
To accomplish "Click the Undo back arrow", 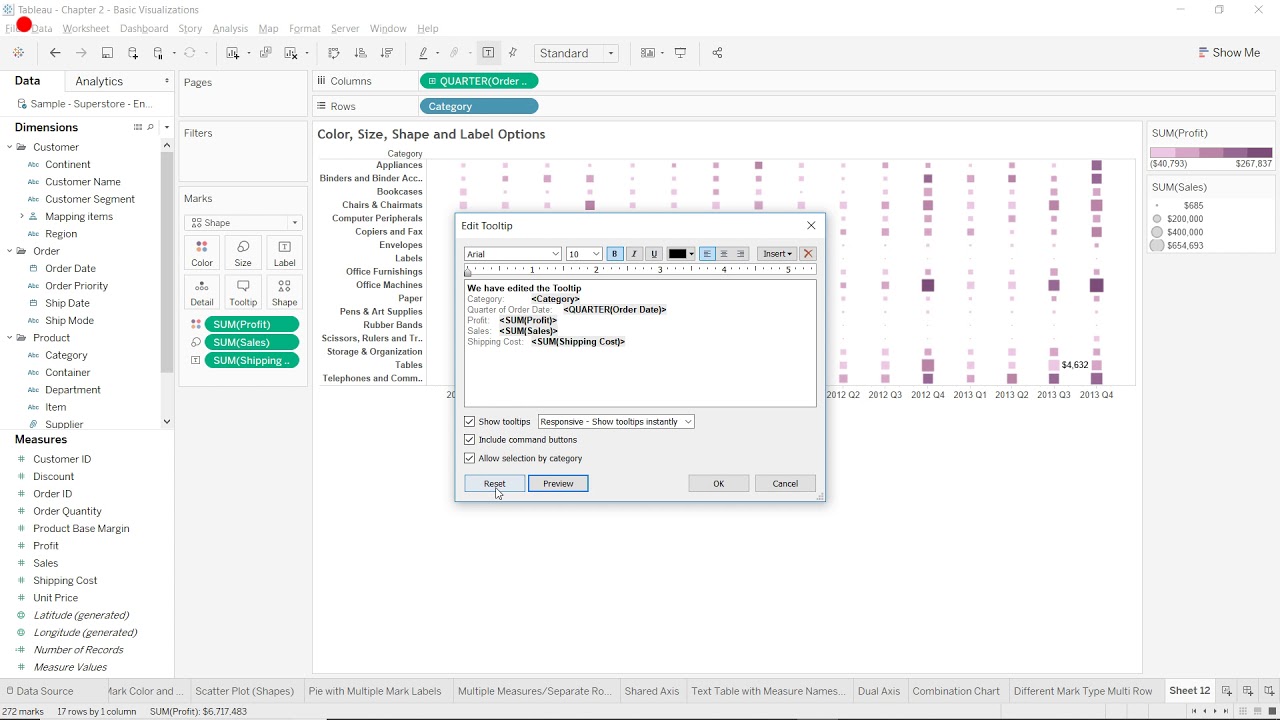I will point(55,53).
